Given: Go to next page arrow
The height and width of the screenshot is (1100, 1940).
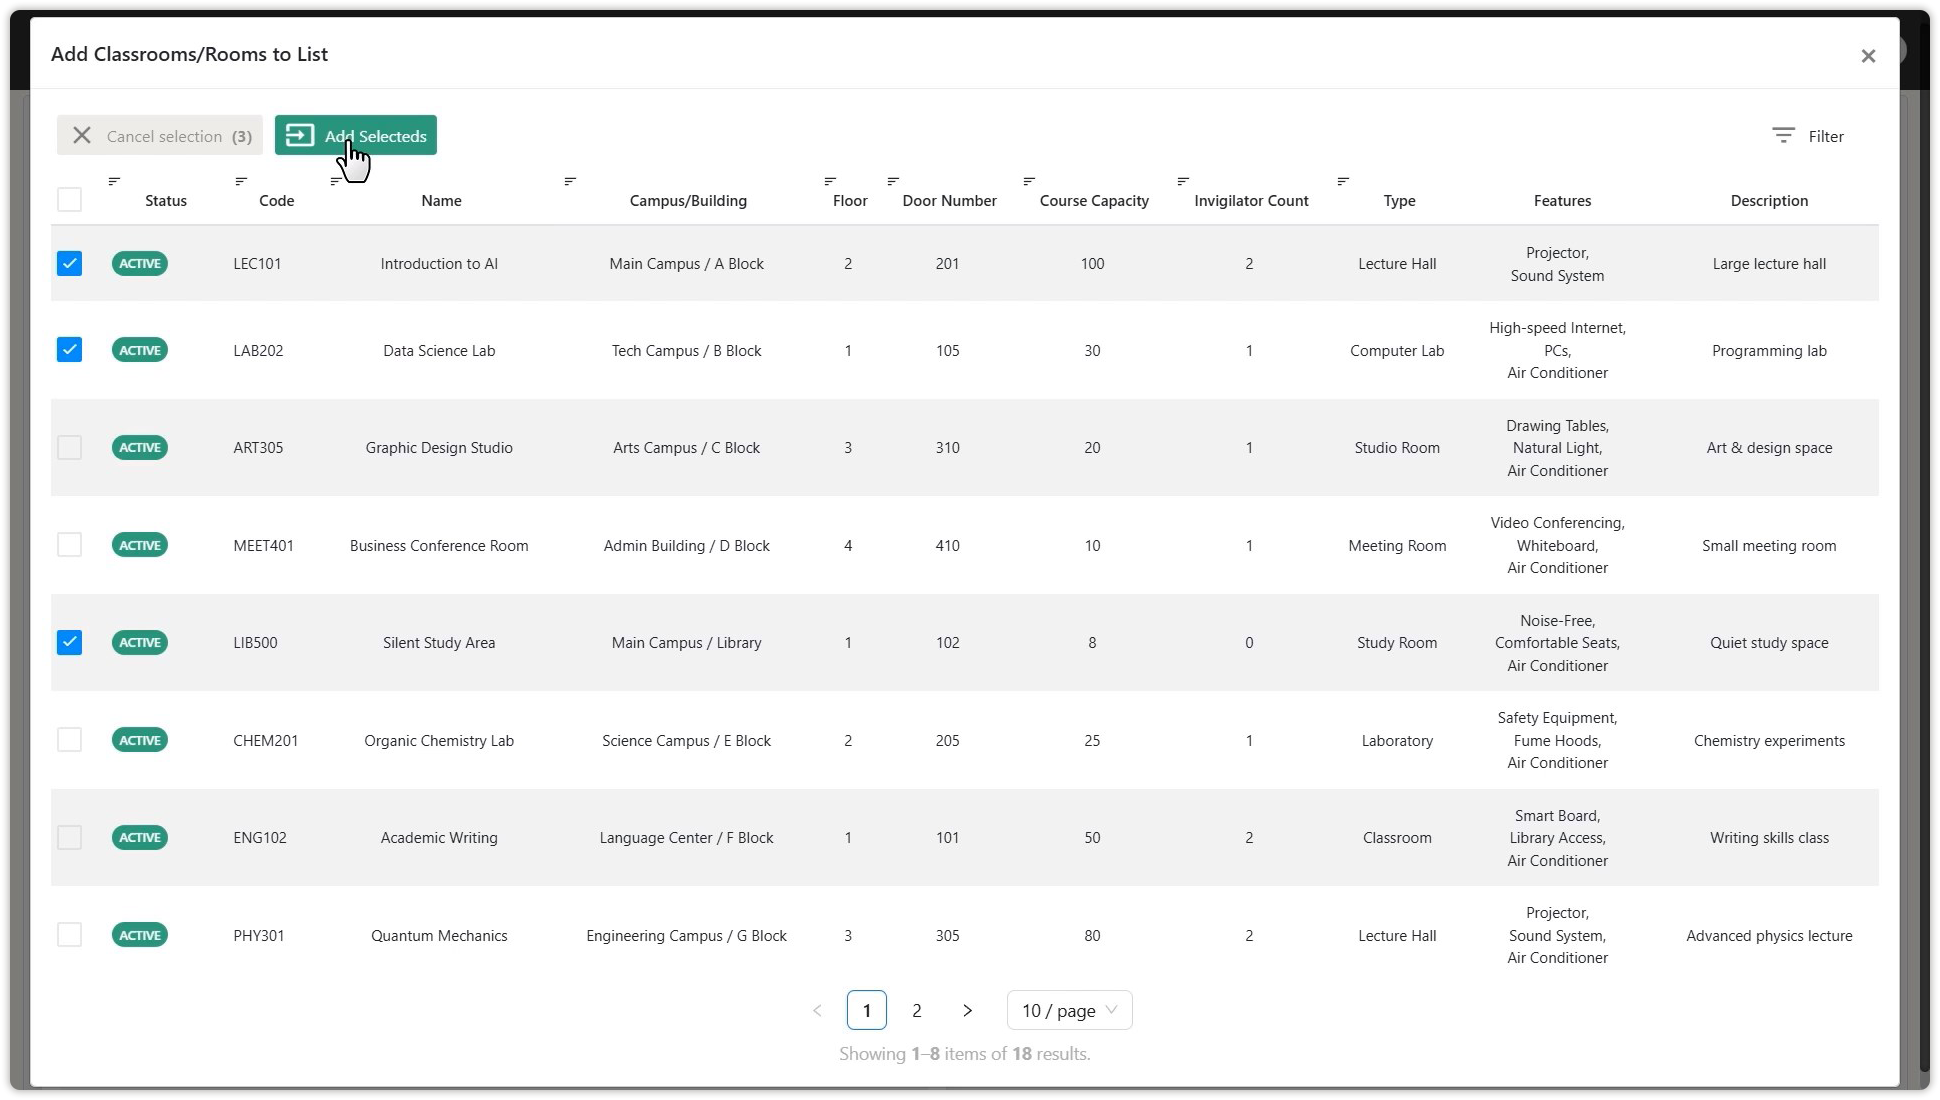Looking at the screenshot, I should tap(967, 1010).
